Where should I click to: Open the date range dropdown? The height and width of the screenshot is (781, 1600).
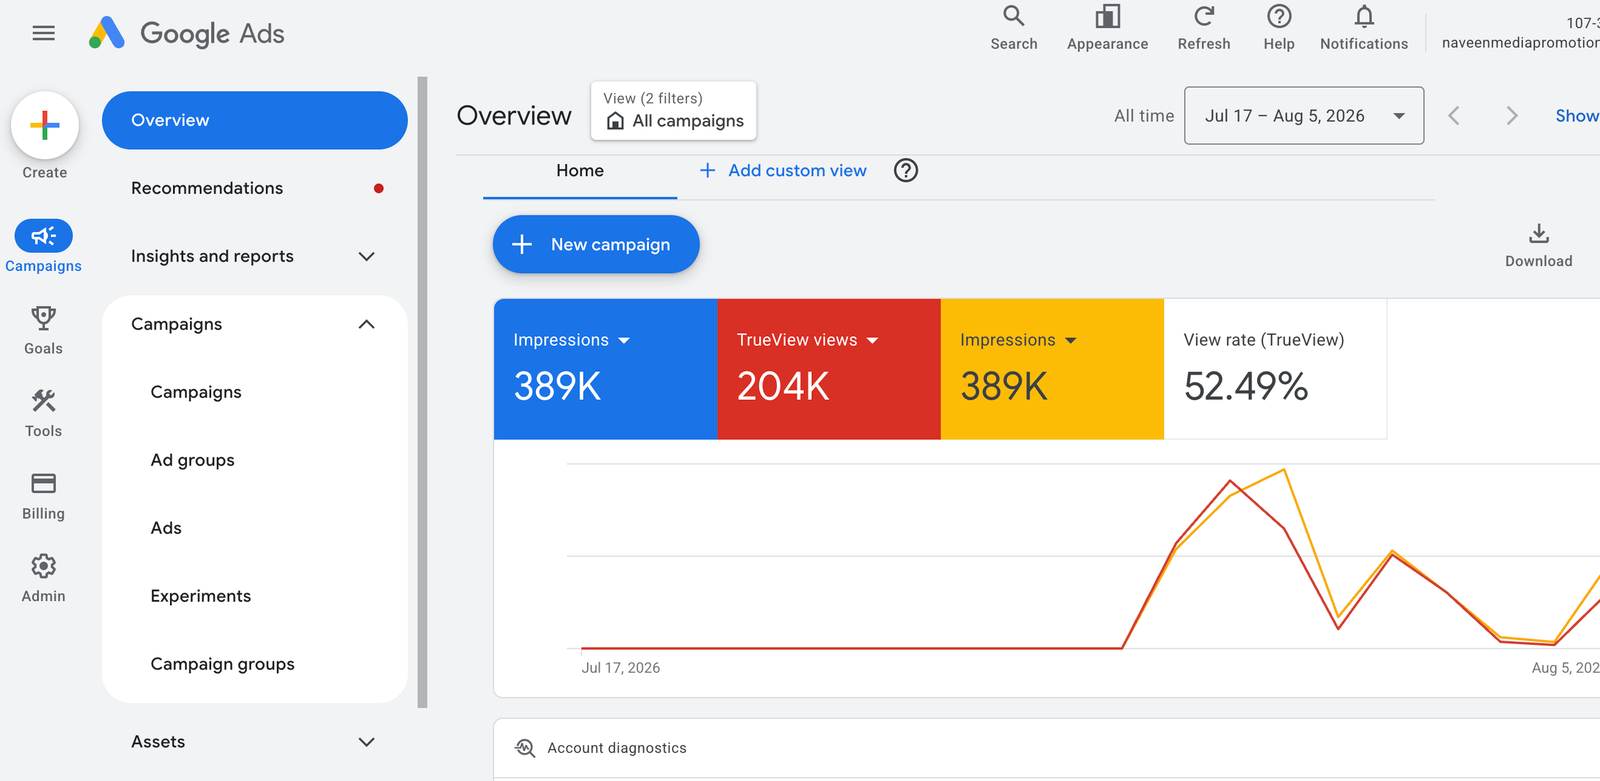1304,115
